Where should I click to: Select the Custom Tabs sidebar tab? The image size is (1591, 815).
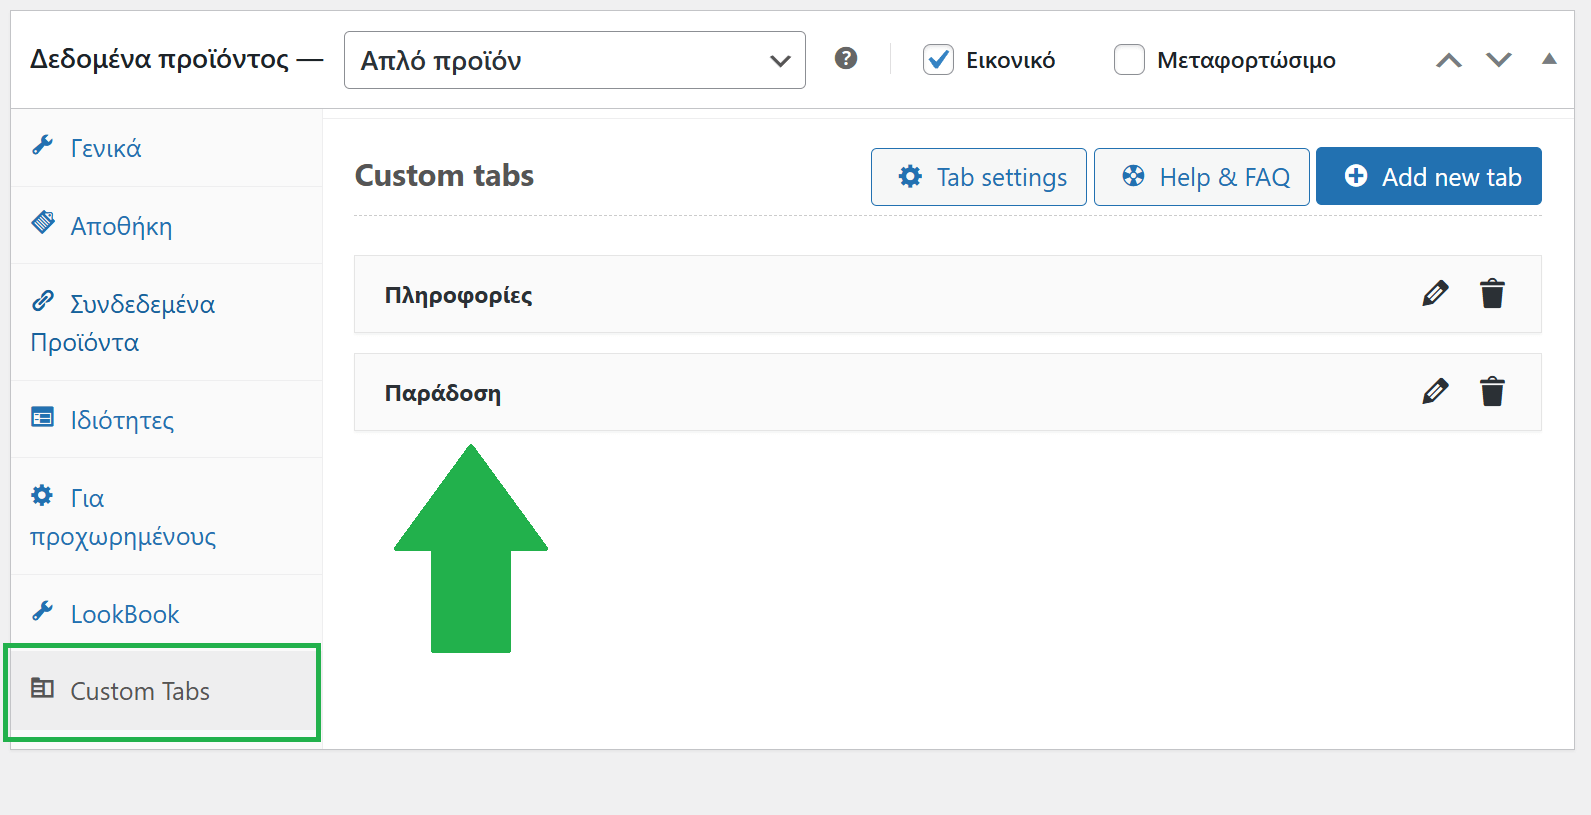tap(140, 691)
